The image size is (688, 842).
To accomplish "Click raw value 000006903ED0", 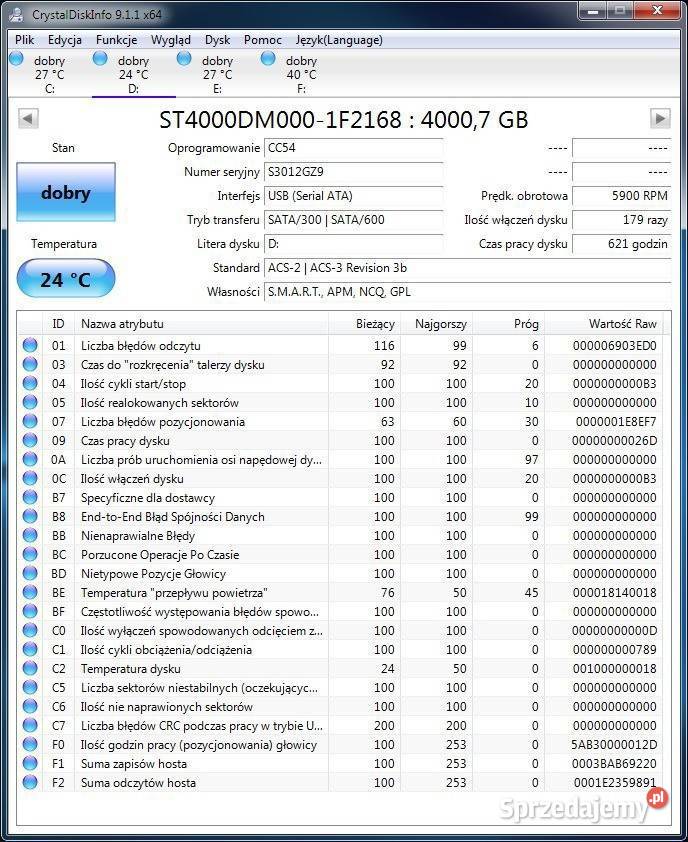I will pyautogui.click(x=614, y=345).
